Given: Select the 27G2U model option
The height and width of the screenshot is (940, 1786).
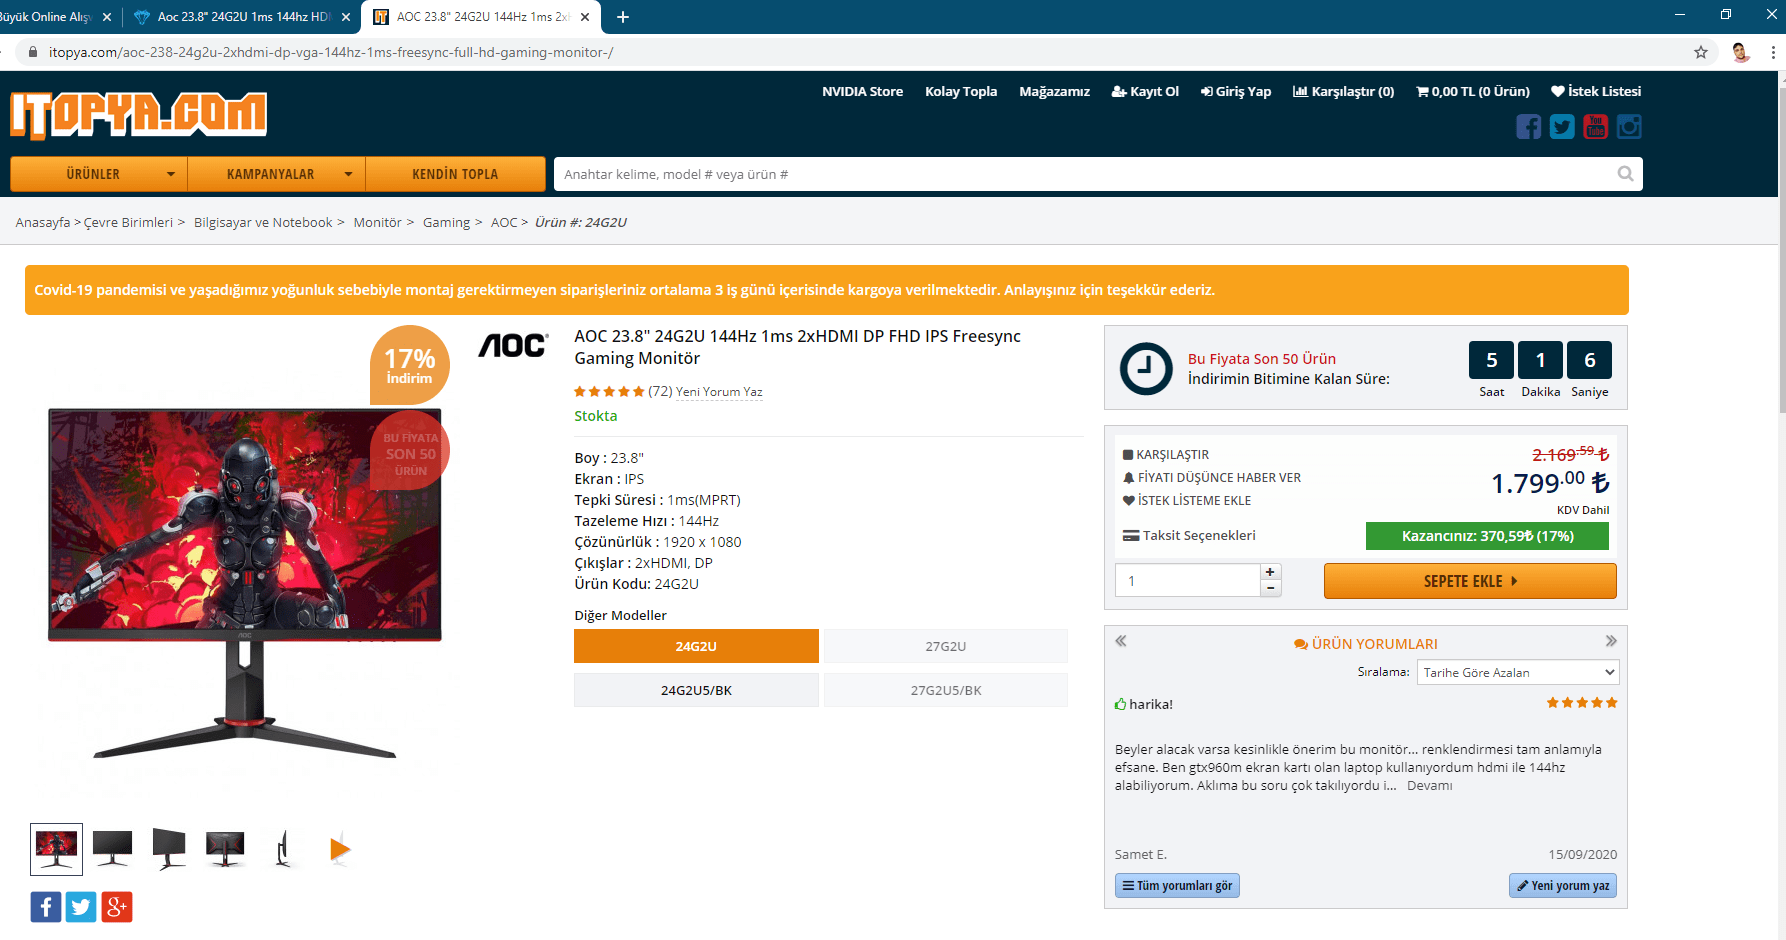Looking at the screenshot, I should 946,646.
